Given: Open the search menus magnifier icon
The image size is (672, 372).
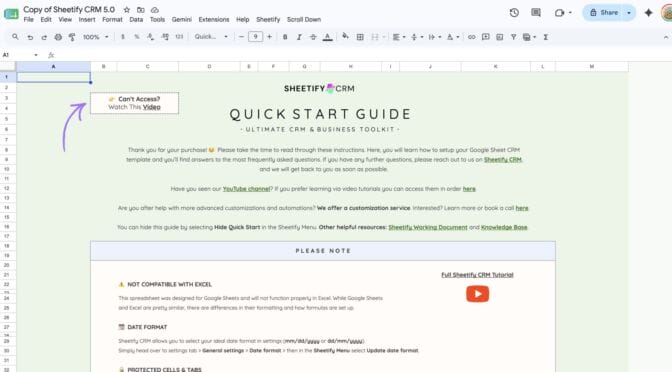Looking at the screenshot, I should [15, 37].
